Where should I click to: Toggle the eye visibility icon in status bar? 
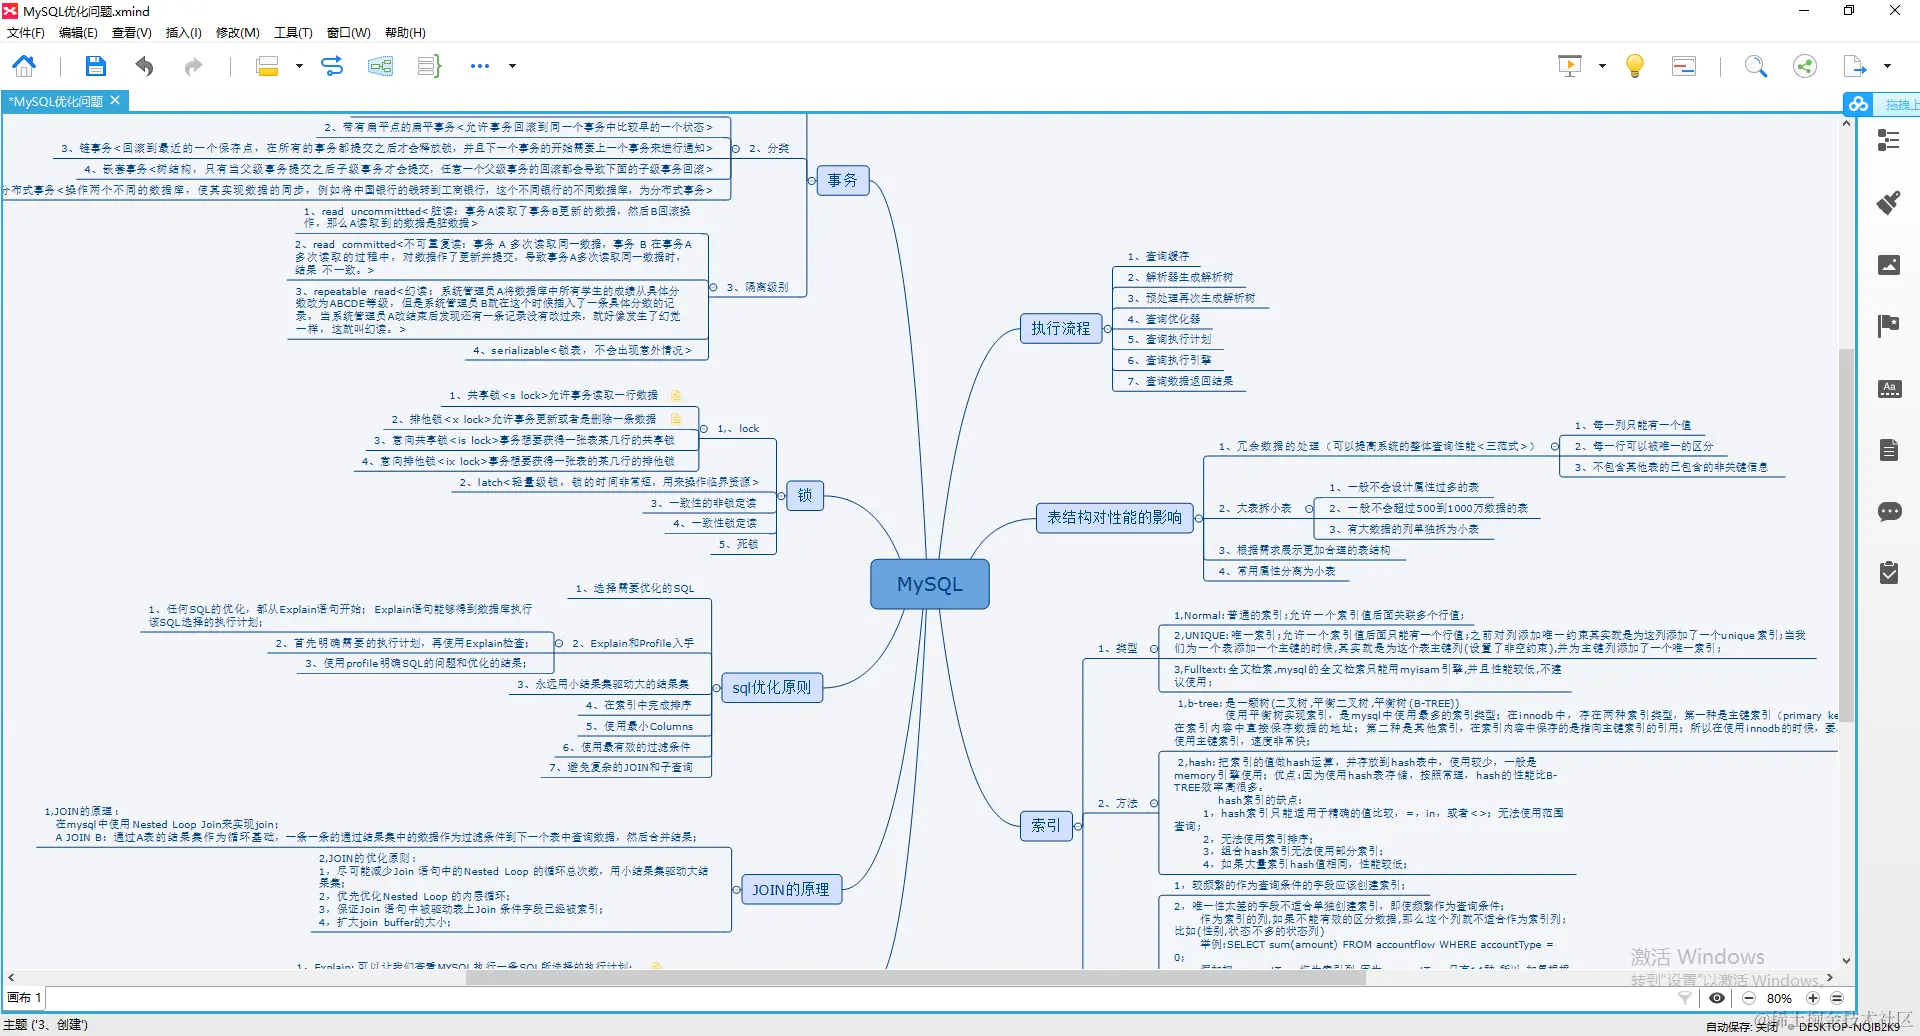1717,998
